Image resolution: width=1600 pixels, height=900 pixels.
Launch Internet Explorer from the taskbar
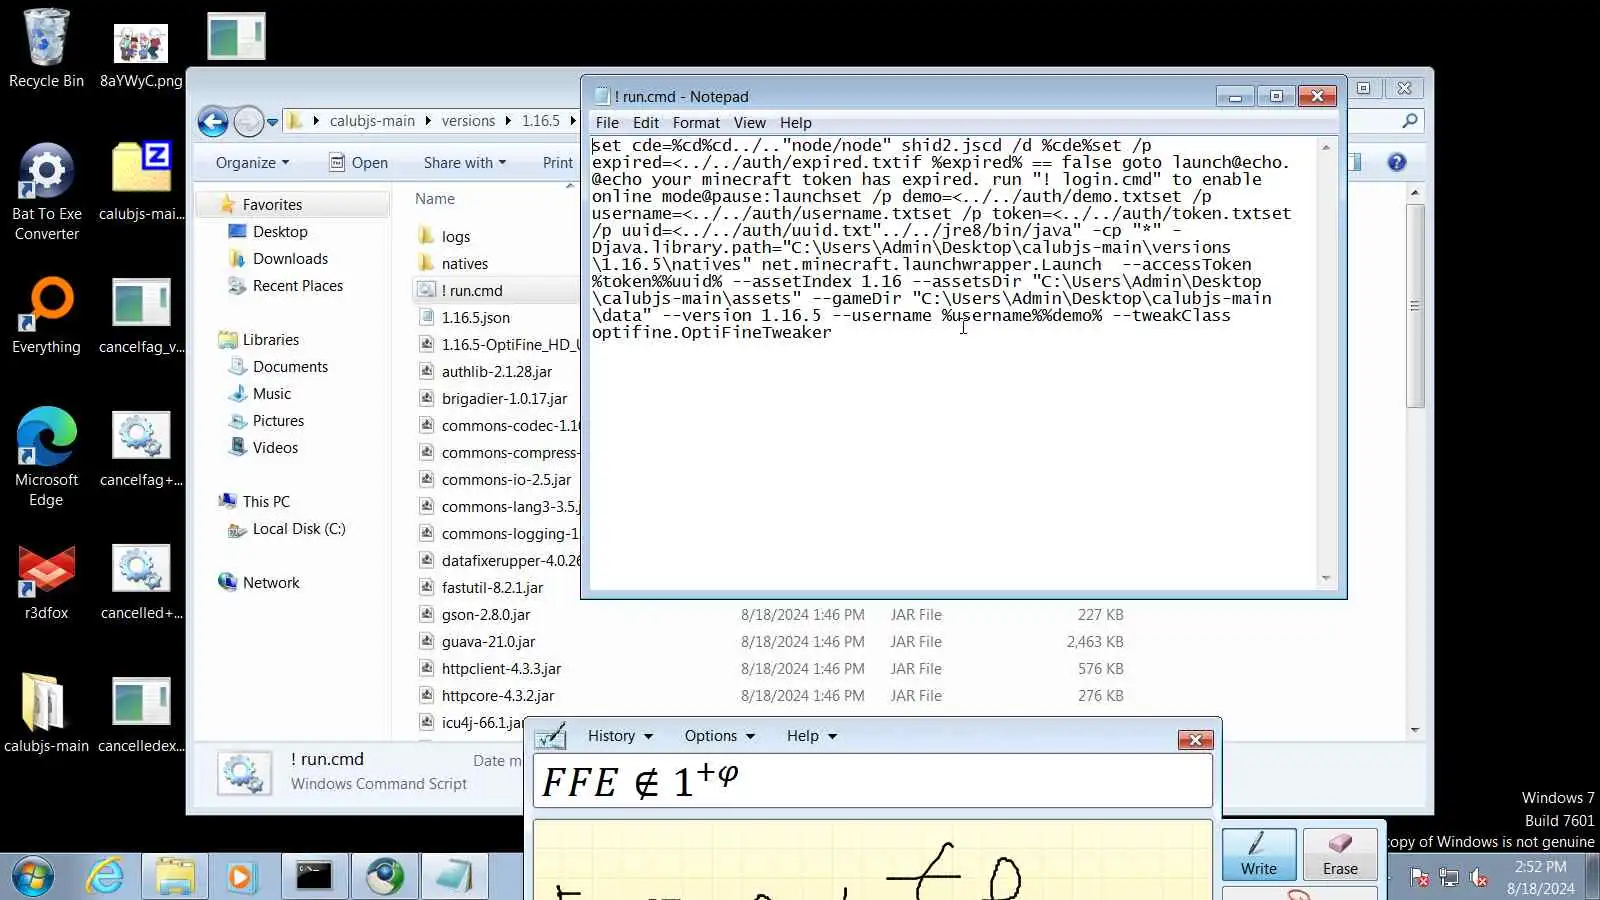pos(105,877)
